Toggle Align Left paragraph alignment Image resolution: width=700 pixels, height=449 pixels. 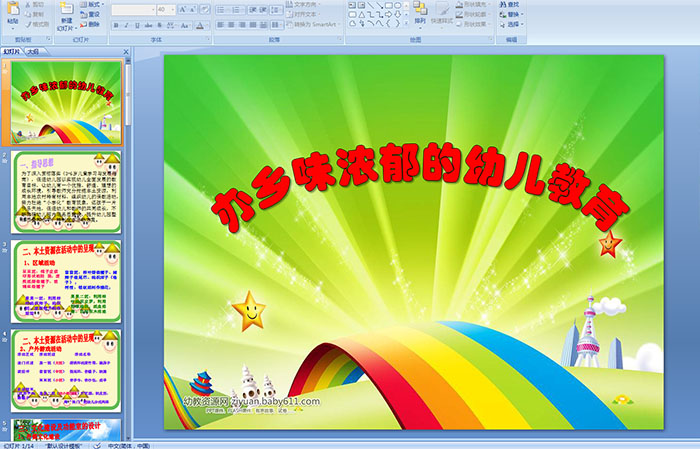tap(221, 25)
